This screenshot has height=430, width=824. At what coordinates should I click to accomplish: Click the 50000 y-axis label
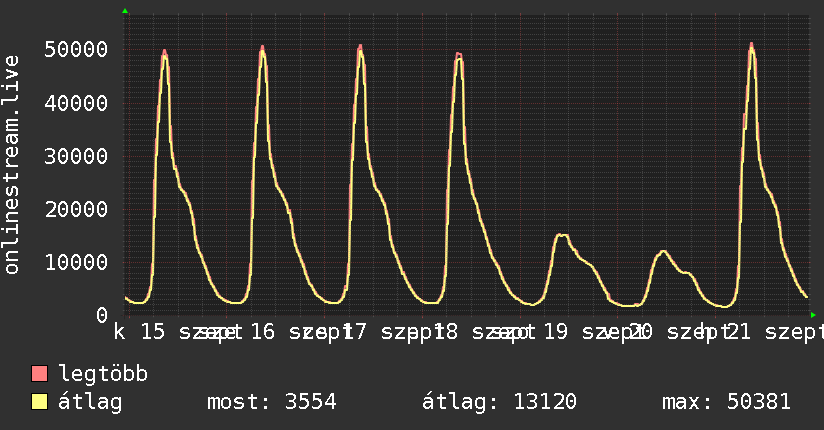[x=76, y=49]
